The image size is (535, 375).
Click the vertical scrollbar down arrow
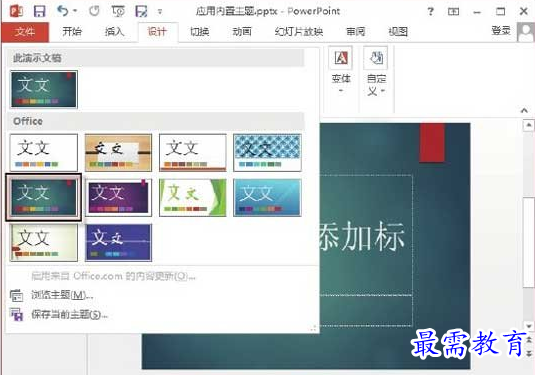tap(529, 326)
